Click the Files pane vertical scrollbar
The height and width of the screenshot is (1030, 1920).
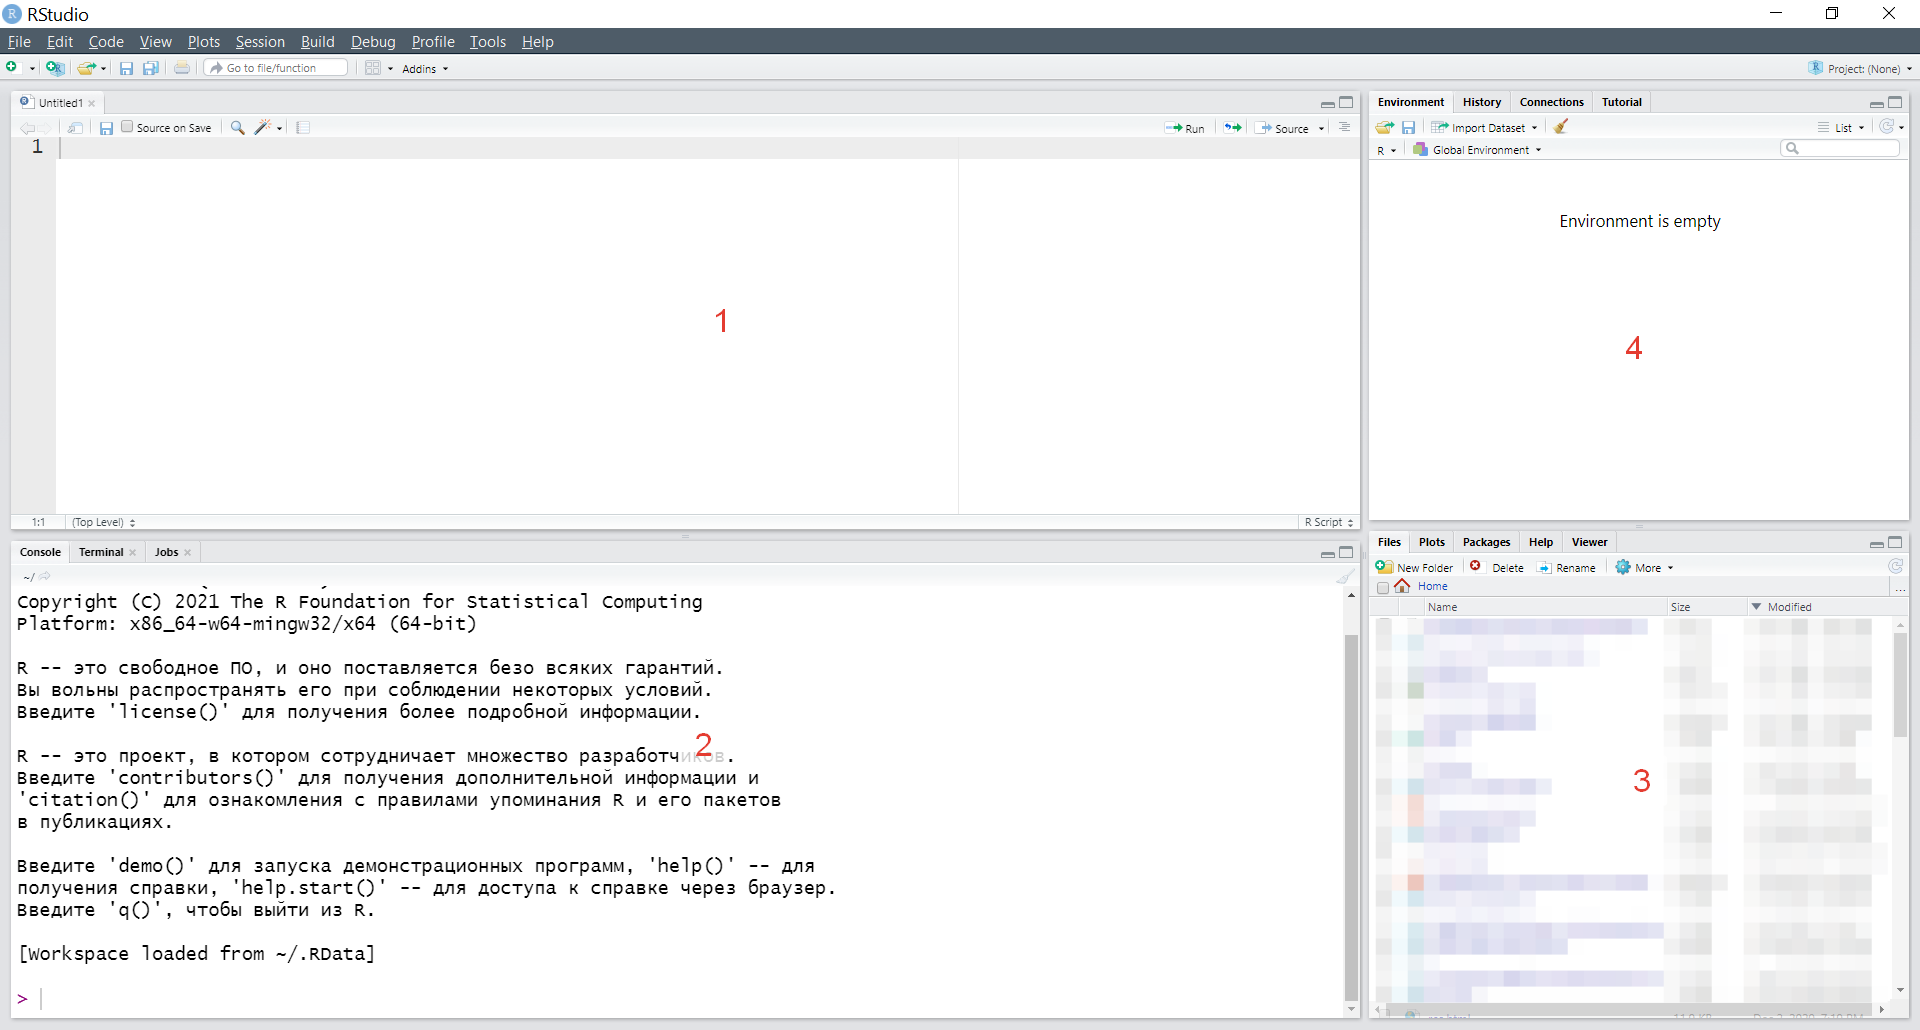(x=1900, y=686)
